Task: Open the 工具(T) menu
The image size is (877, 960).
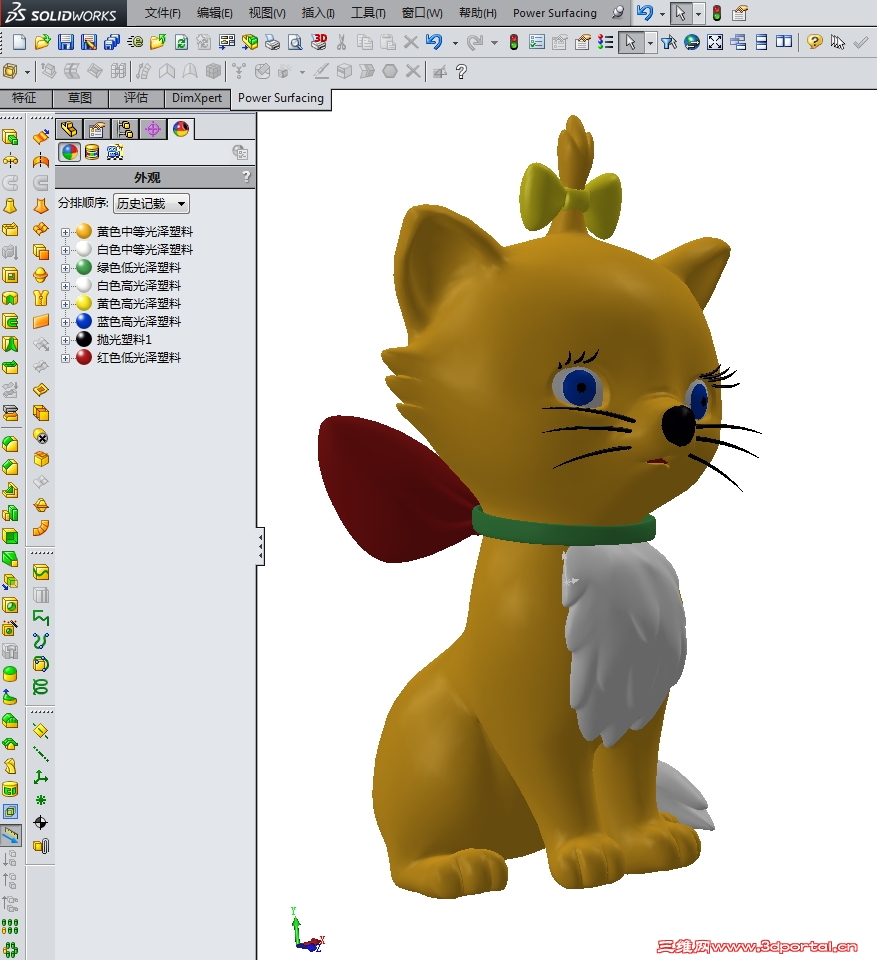Action: pos(369,13)
